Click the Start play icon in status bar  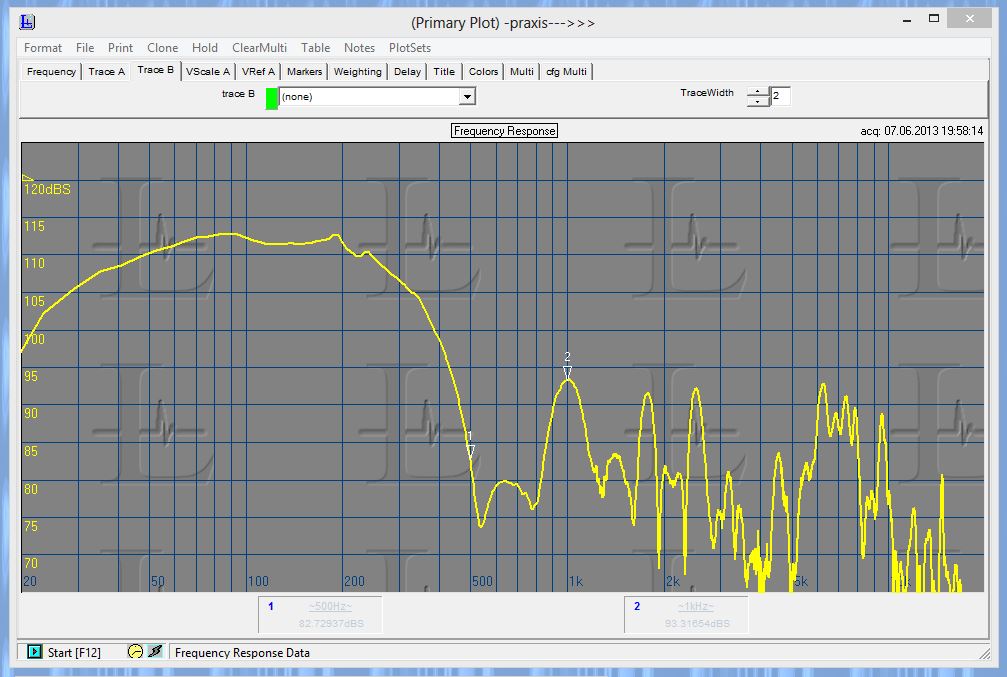[34, 652]
